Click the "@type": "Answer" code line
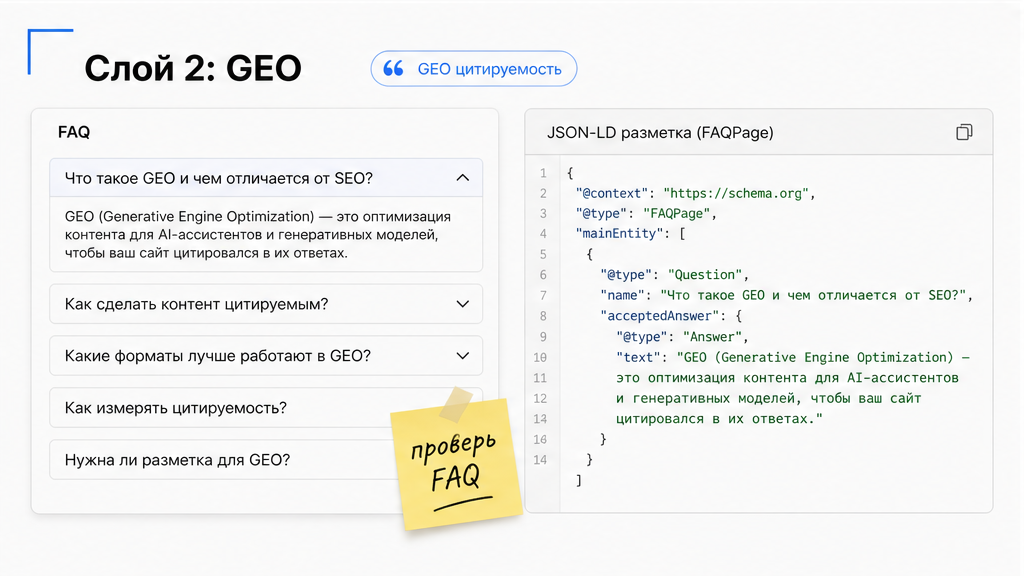This screenshot has height=576, width=1024. (682, 337)
